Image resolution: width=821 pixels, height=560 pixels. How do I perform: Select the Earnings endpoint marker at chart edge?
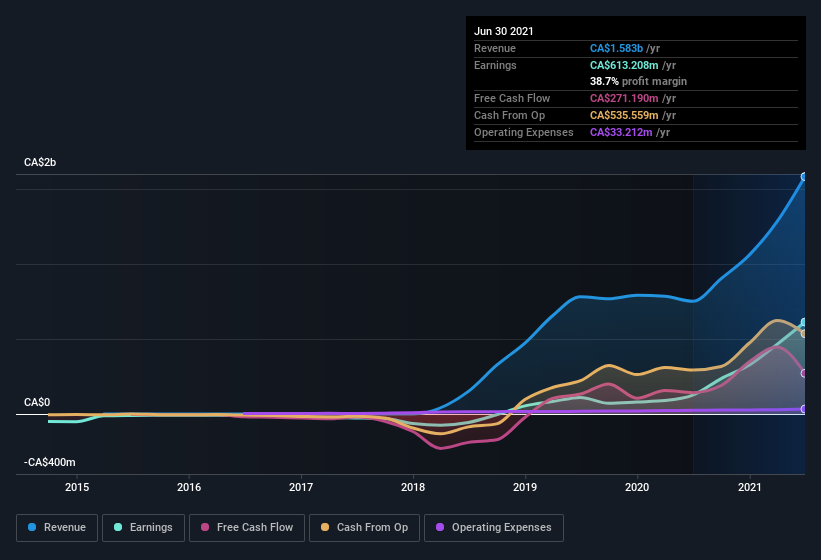point(804,322)
